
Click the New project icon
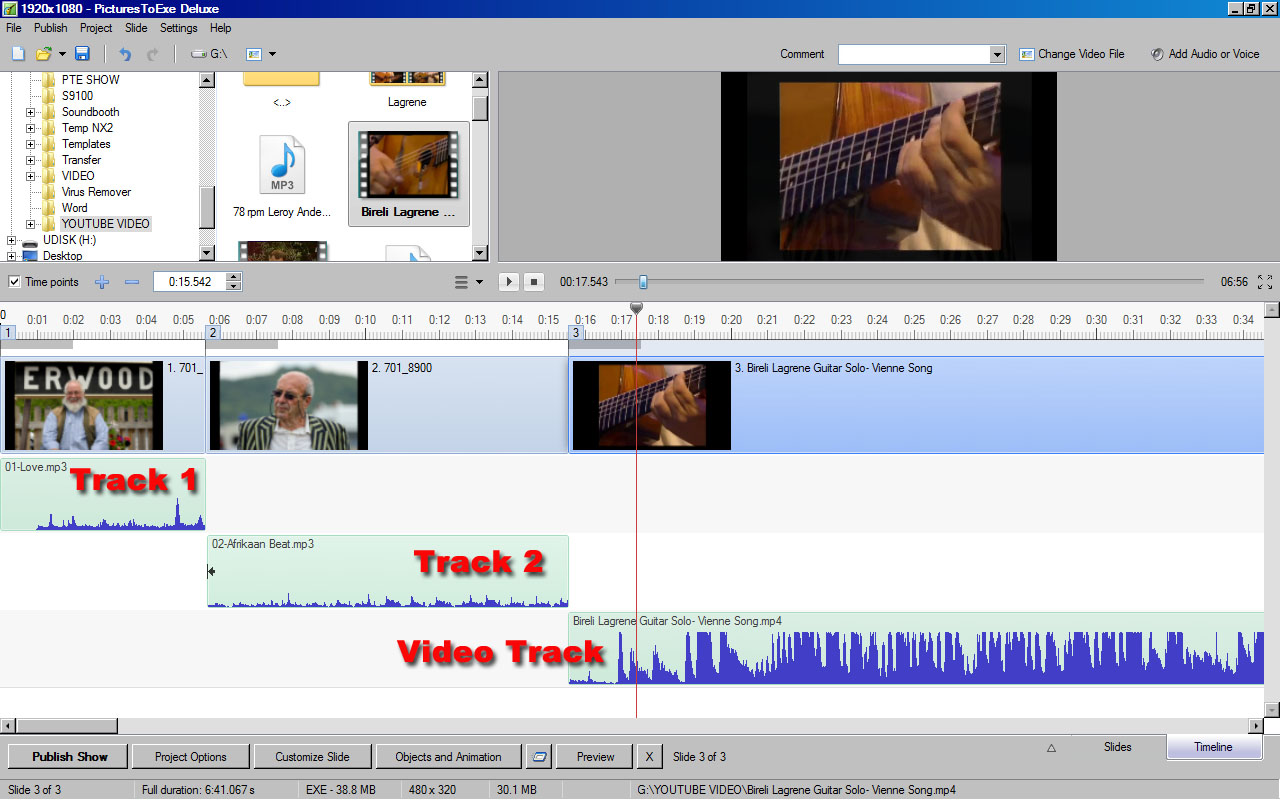[x=18, y=54]
